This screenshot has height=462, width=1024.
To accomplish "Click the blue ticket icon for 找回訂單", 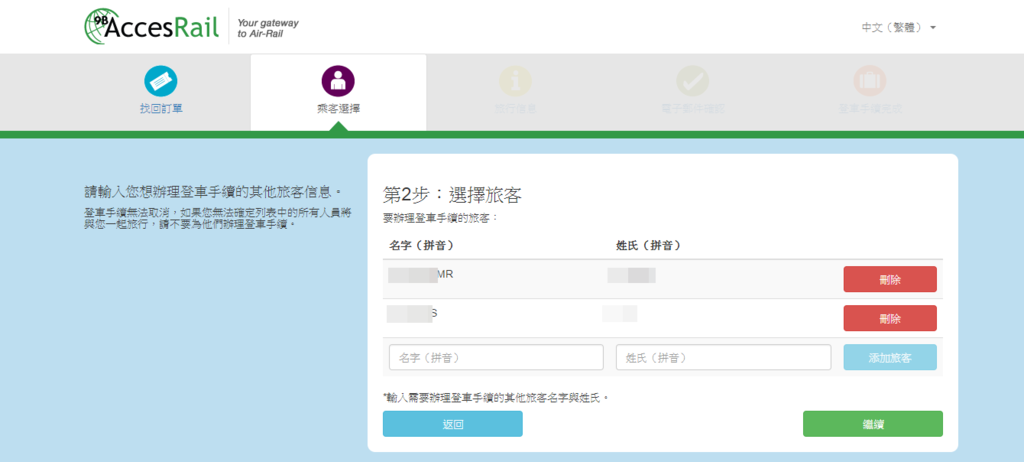I will (161, 82).
